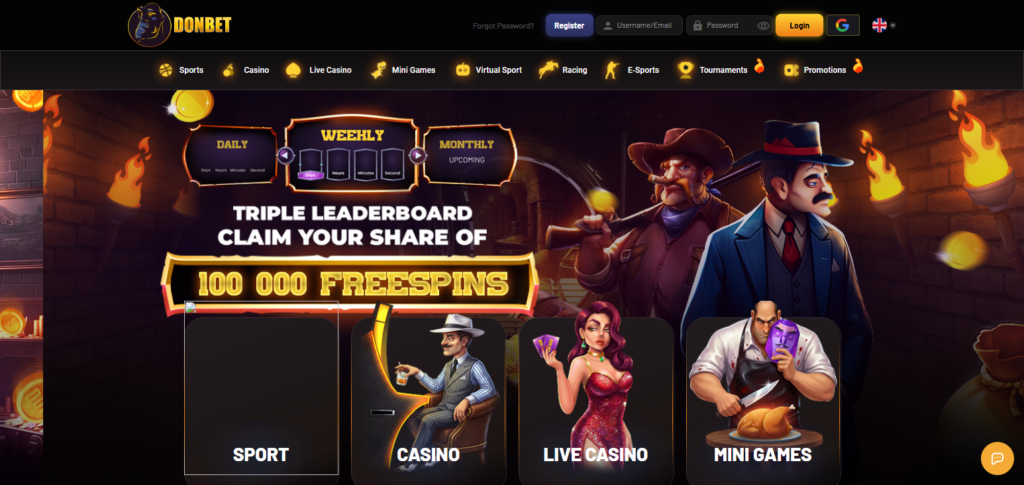Open the Live Casino category tile
This screenshot has width=1024, height=485.
pos(596,399)
